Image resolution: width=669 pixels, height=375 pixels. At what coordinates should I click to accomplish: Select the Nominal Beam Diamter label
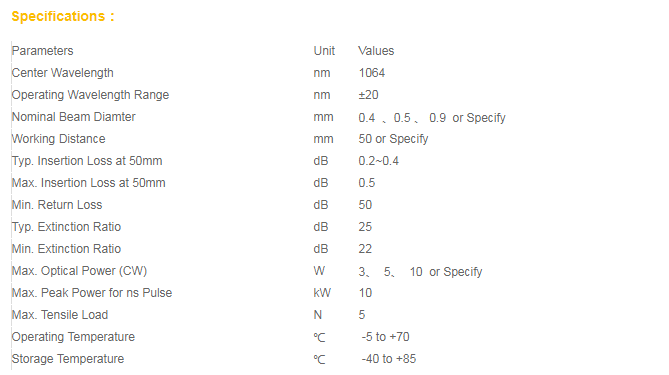(x=73, y=117)
